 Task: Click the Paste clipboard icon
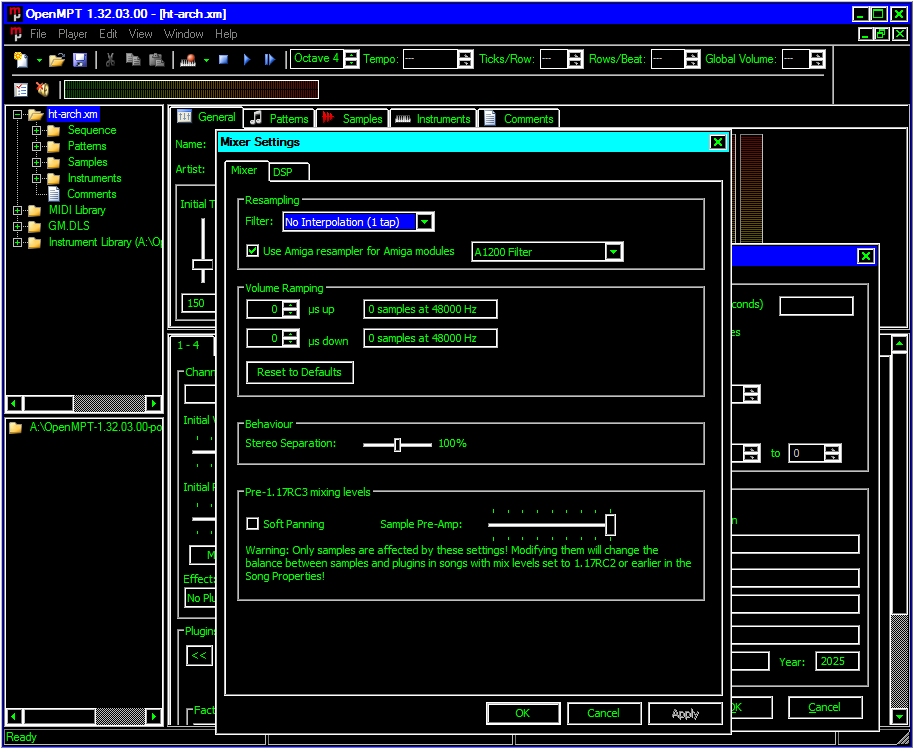[x=156, y=59]
